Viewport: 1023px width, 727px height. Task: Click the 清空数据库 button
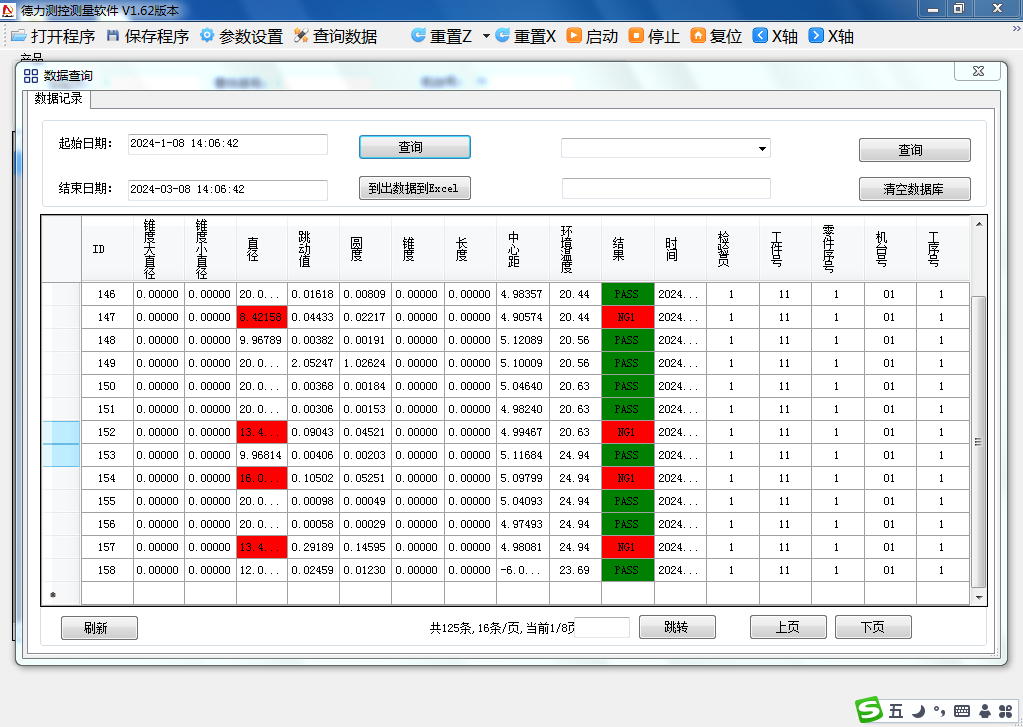click(x=914, y=189)
